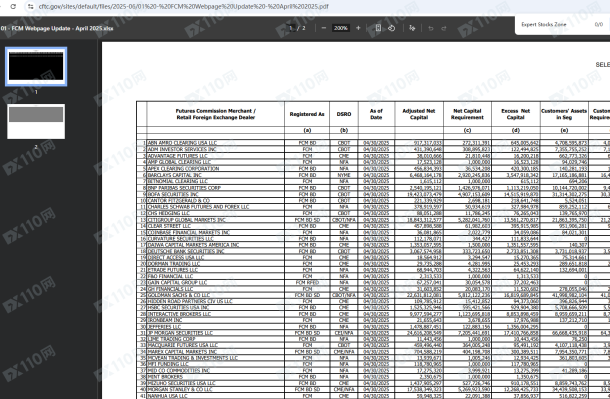Viewport: 610px width, 399px height.
Task: Click the Adjusted Net Capital column header
Action: pyautogui.click(x=419, y=114)
